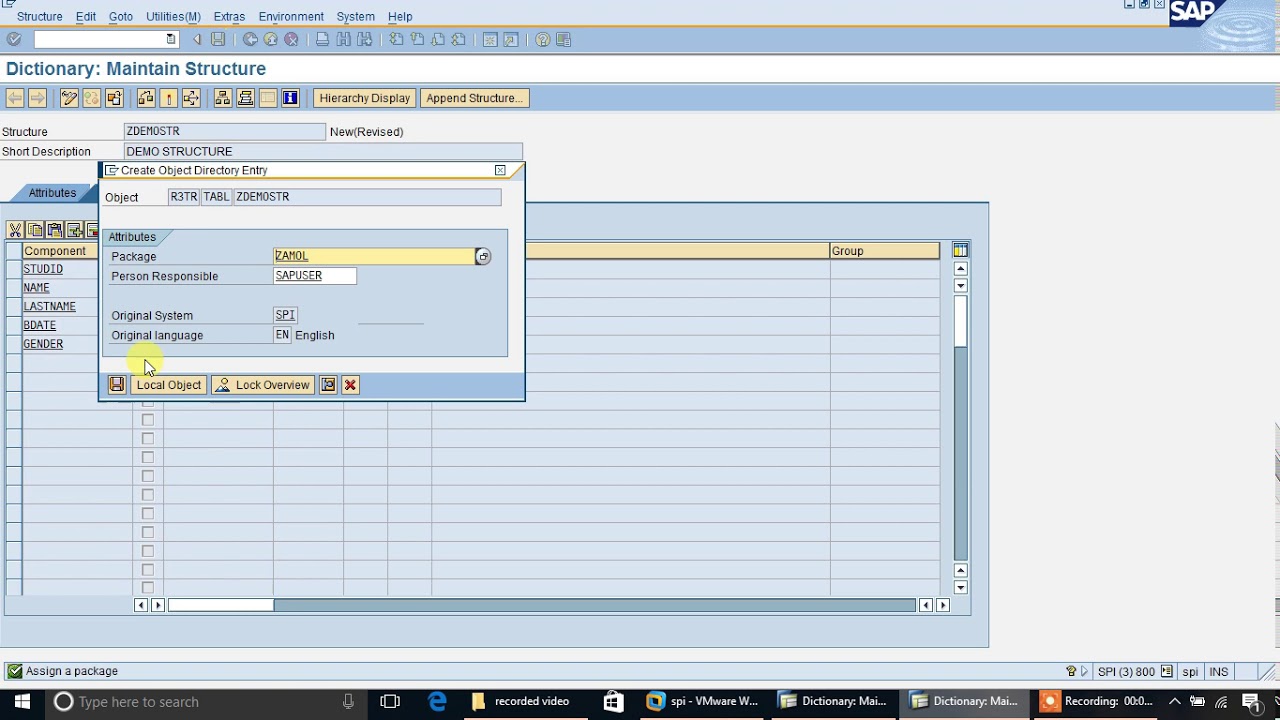
Task: Click the Group column header
Action: click(x=884, y=251)
